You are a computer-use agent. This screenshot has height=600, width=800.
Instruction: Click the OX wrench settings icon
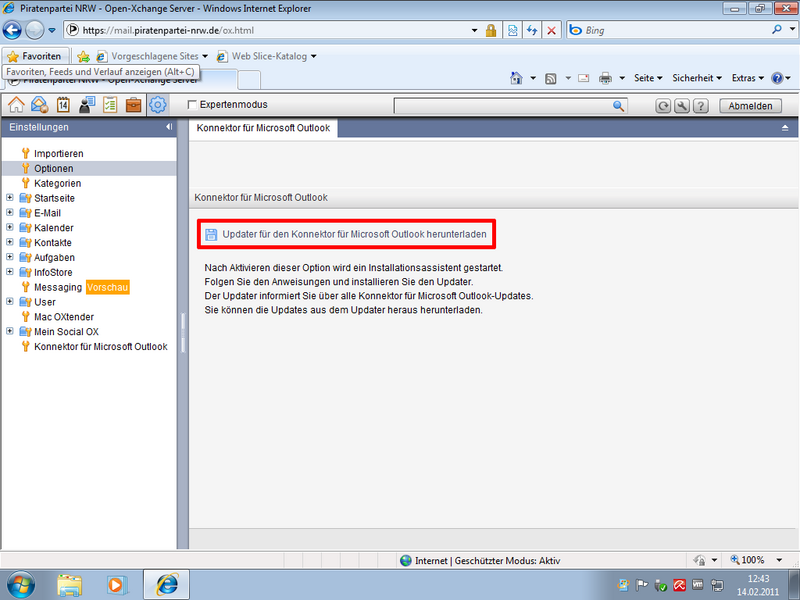click(x=682, y=106)
